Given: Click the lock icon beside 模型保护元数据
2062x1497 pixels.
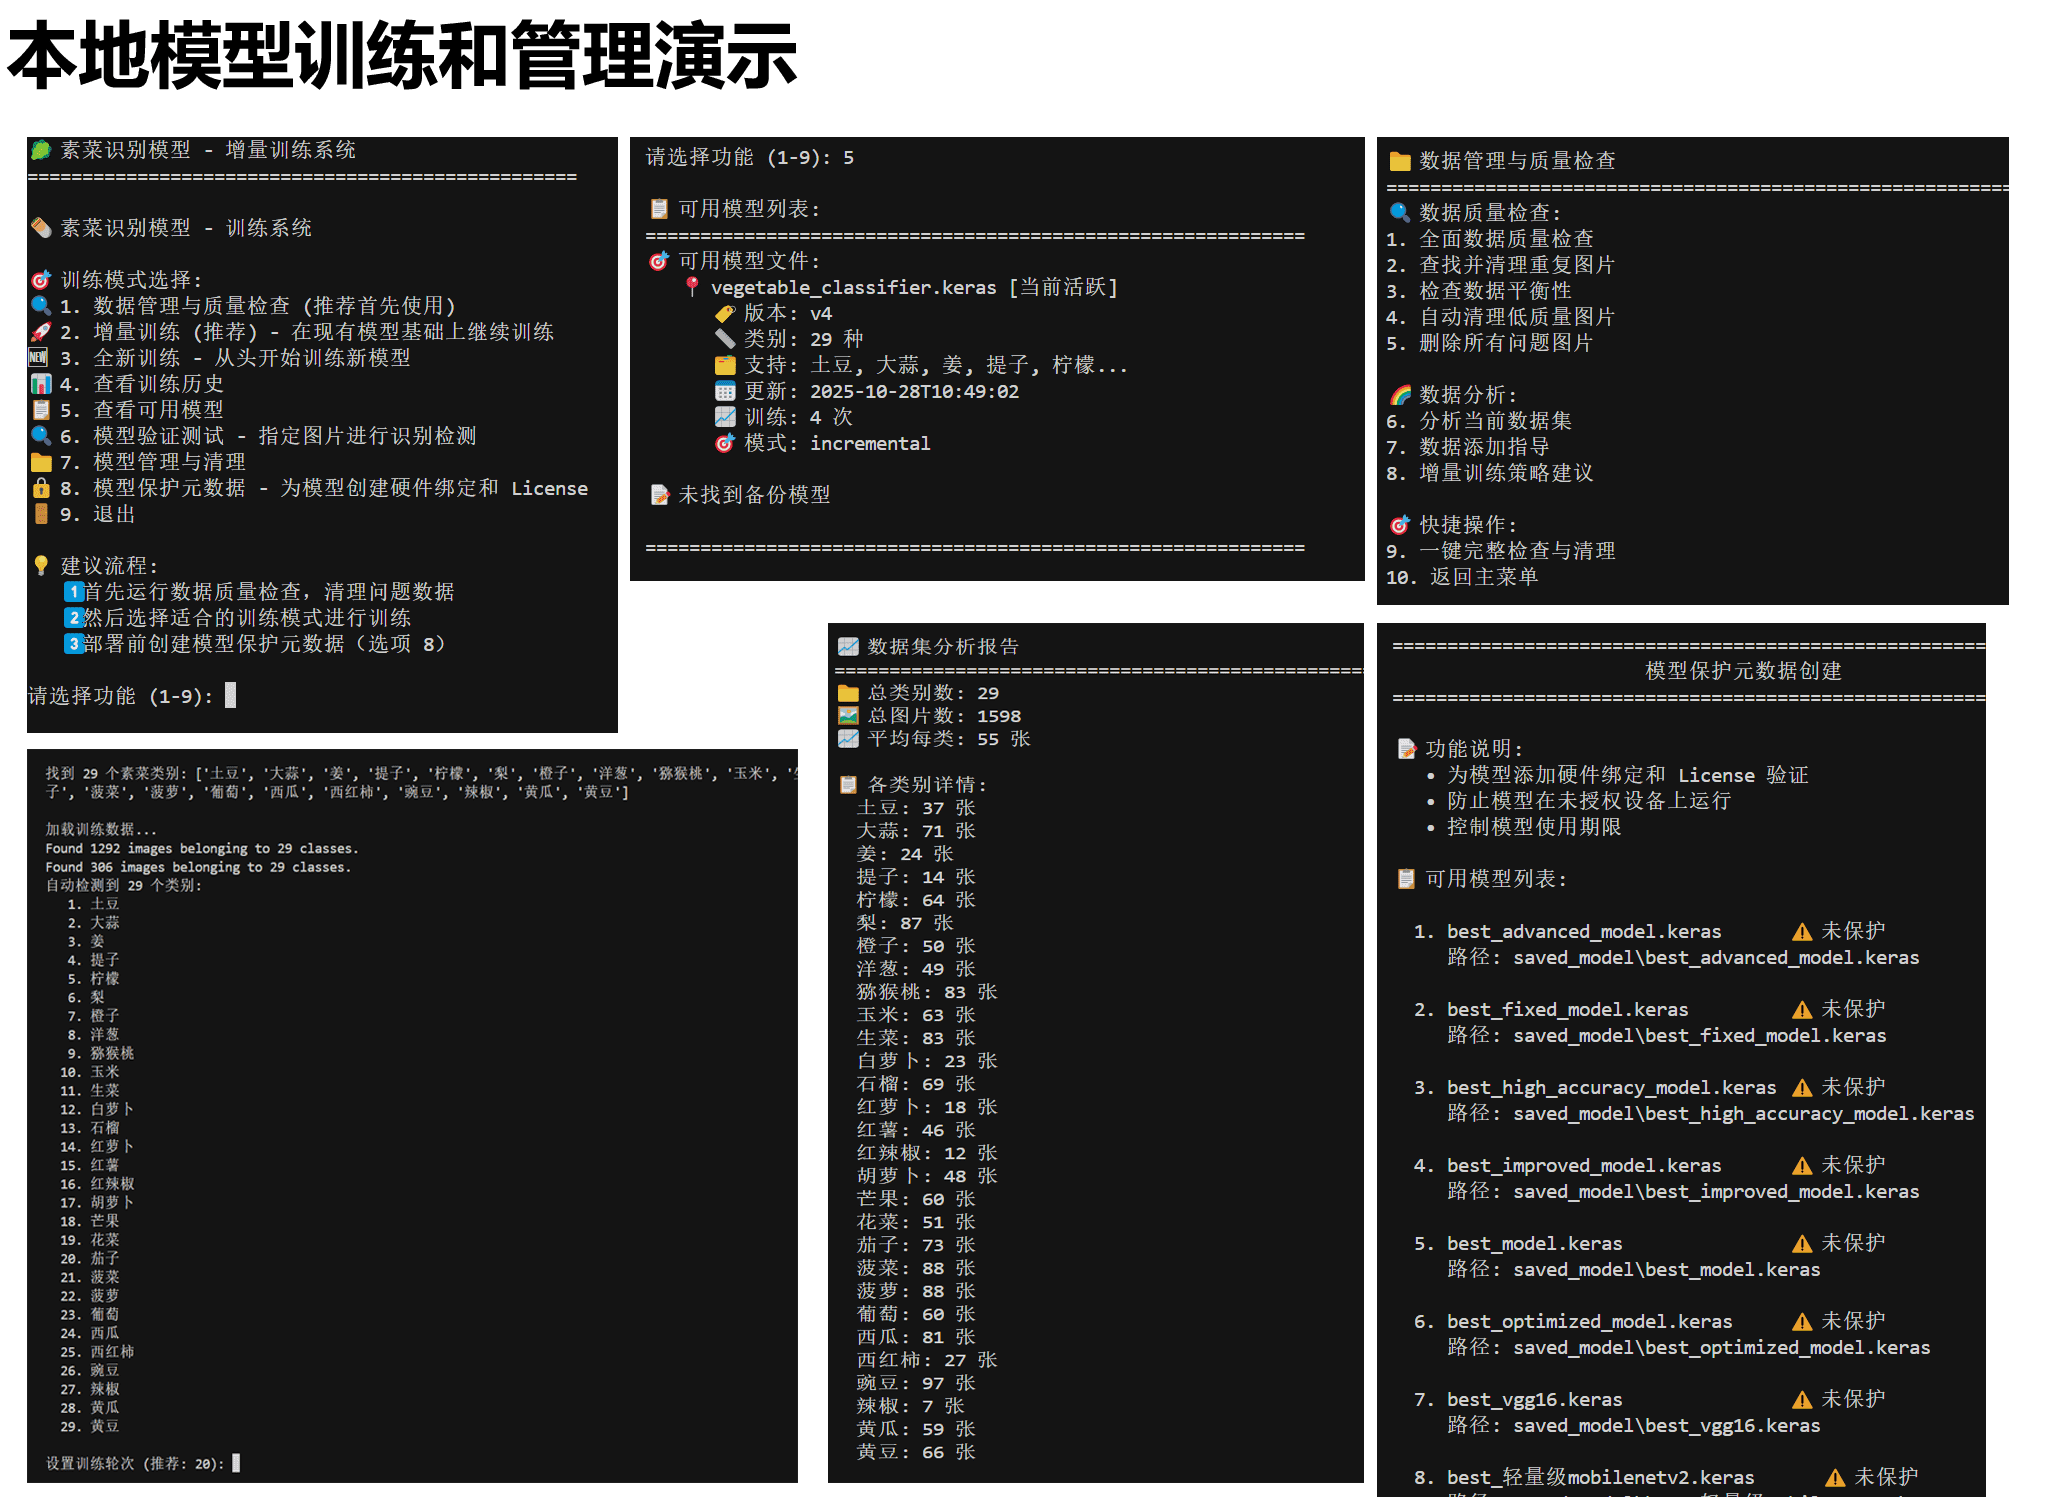Looking at the screenshot, I should pos(41,488).
